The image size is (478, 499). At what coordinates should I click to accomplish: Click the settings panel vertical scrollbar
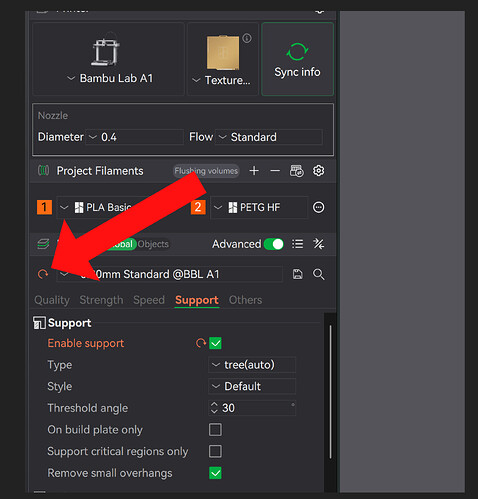pyautogui.click(x=330, y=392)
